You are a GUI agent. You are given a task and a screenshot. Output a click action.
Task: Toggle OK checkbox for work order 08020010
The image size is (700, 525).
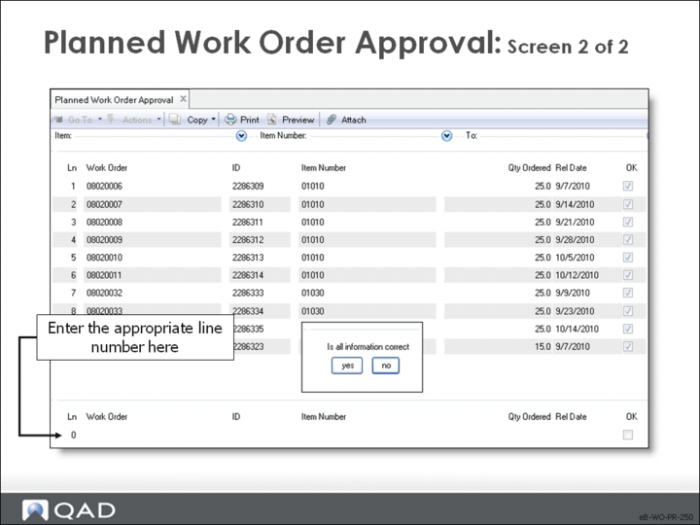click(x=628, y=258)
